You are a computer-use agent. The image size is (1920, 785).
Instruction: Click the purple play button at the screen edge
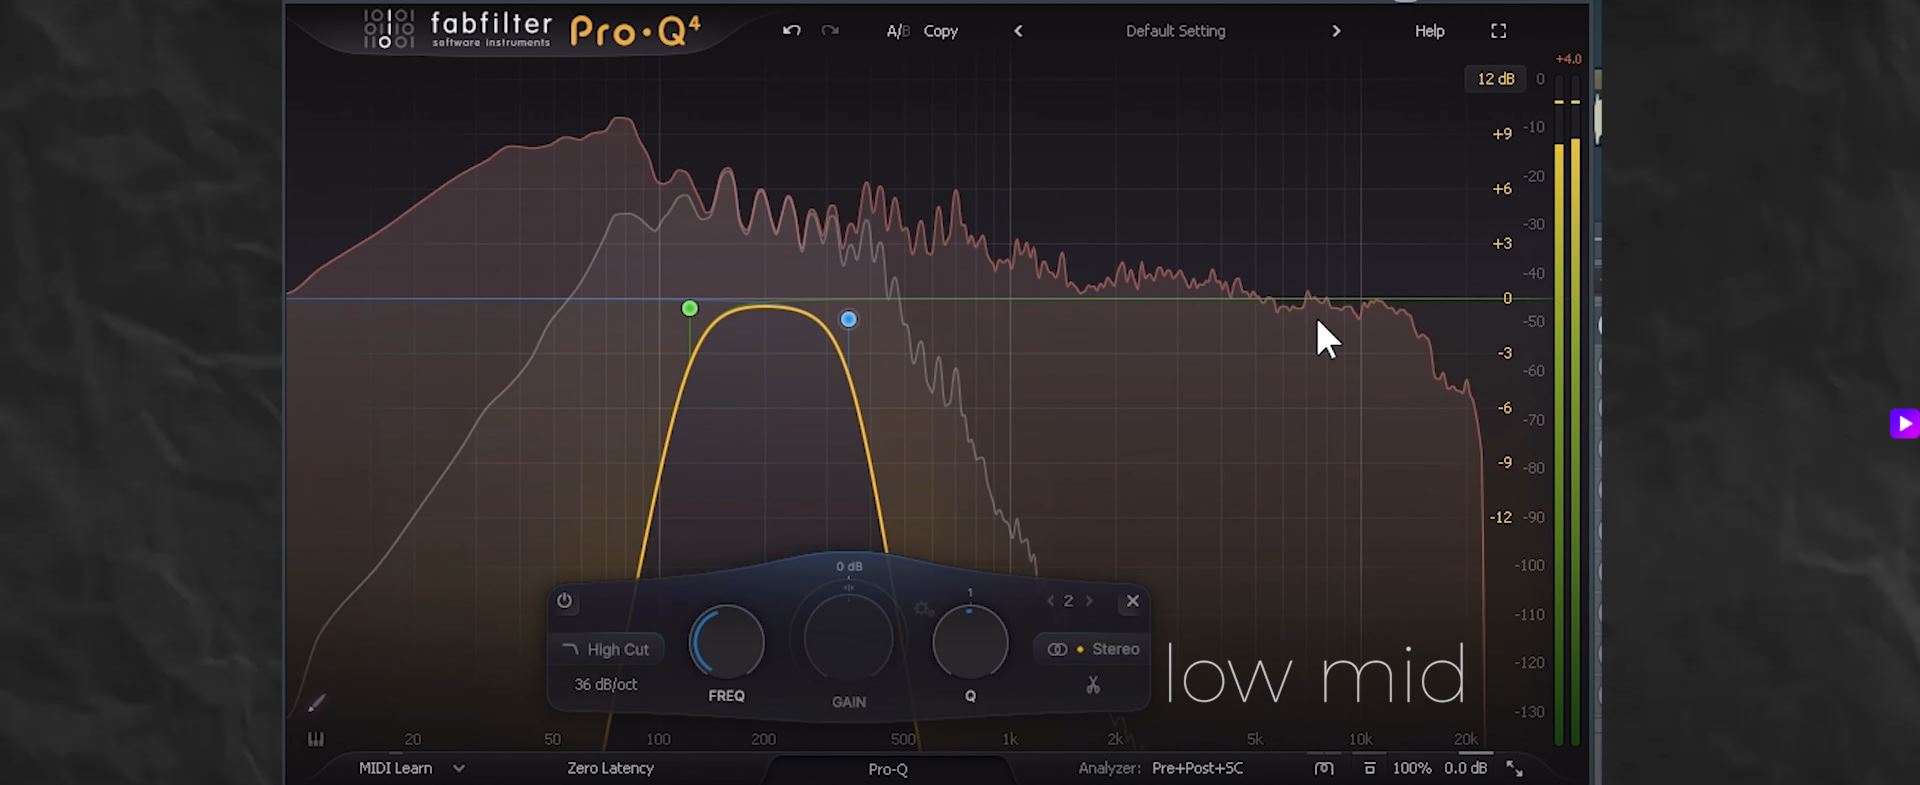(x=1904, y=424)
